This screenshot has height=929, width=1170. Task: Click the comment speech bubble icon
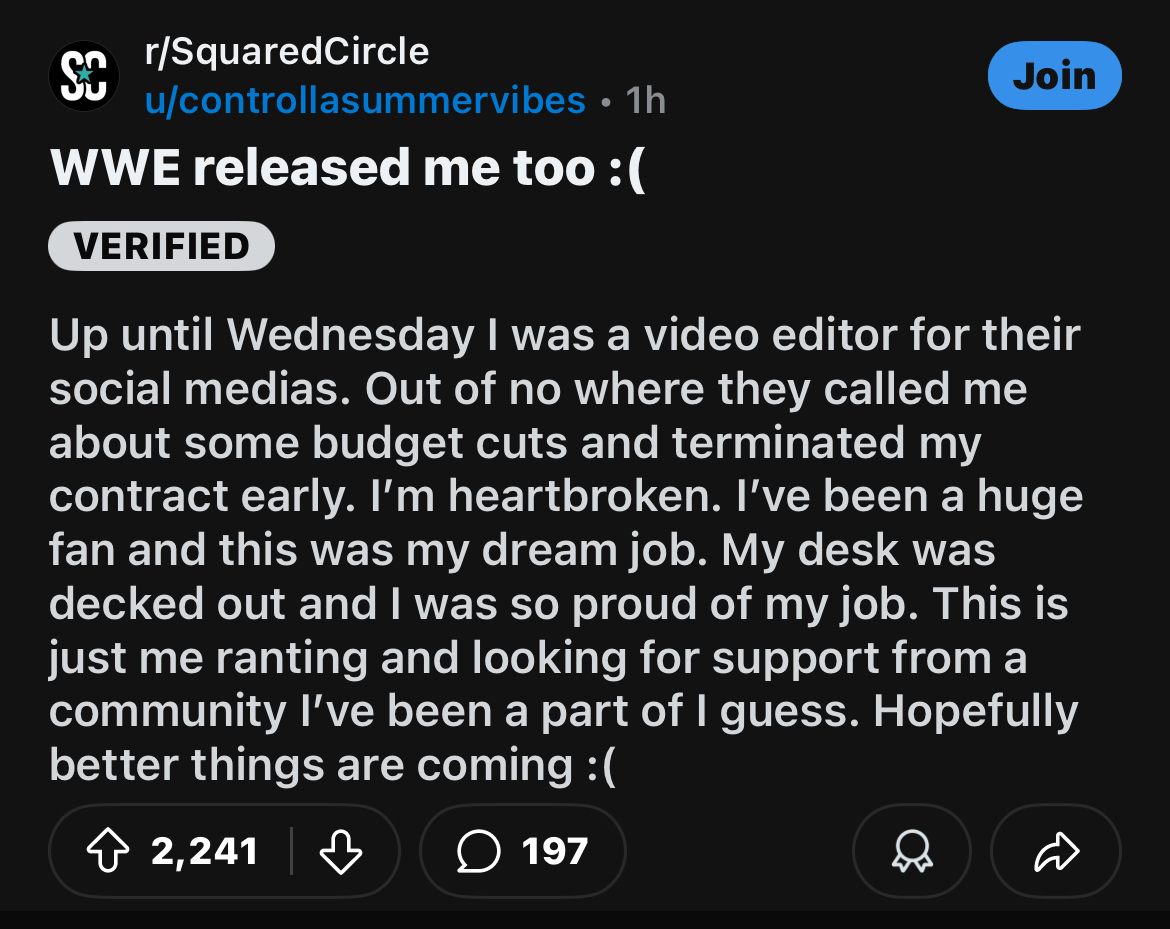pos(477,851)
